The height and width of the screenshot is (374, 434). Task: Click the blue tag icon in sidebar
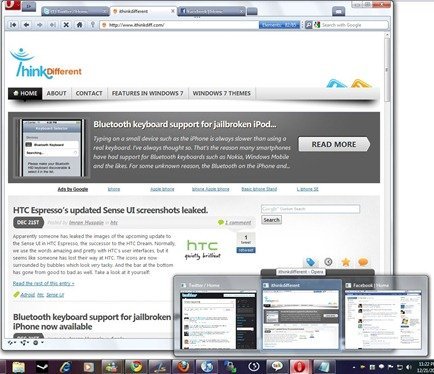[x=311, y=262]
